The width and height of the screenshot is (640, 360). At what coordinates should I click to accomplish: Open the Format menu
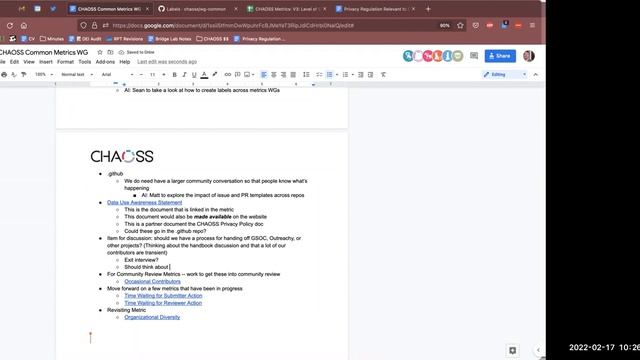[65, 62]
